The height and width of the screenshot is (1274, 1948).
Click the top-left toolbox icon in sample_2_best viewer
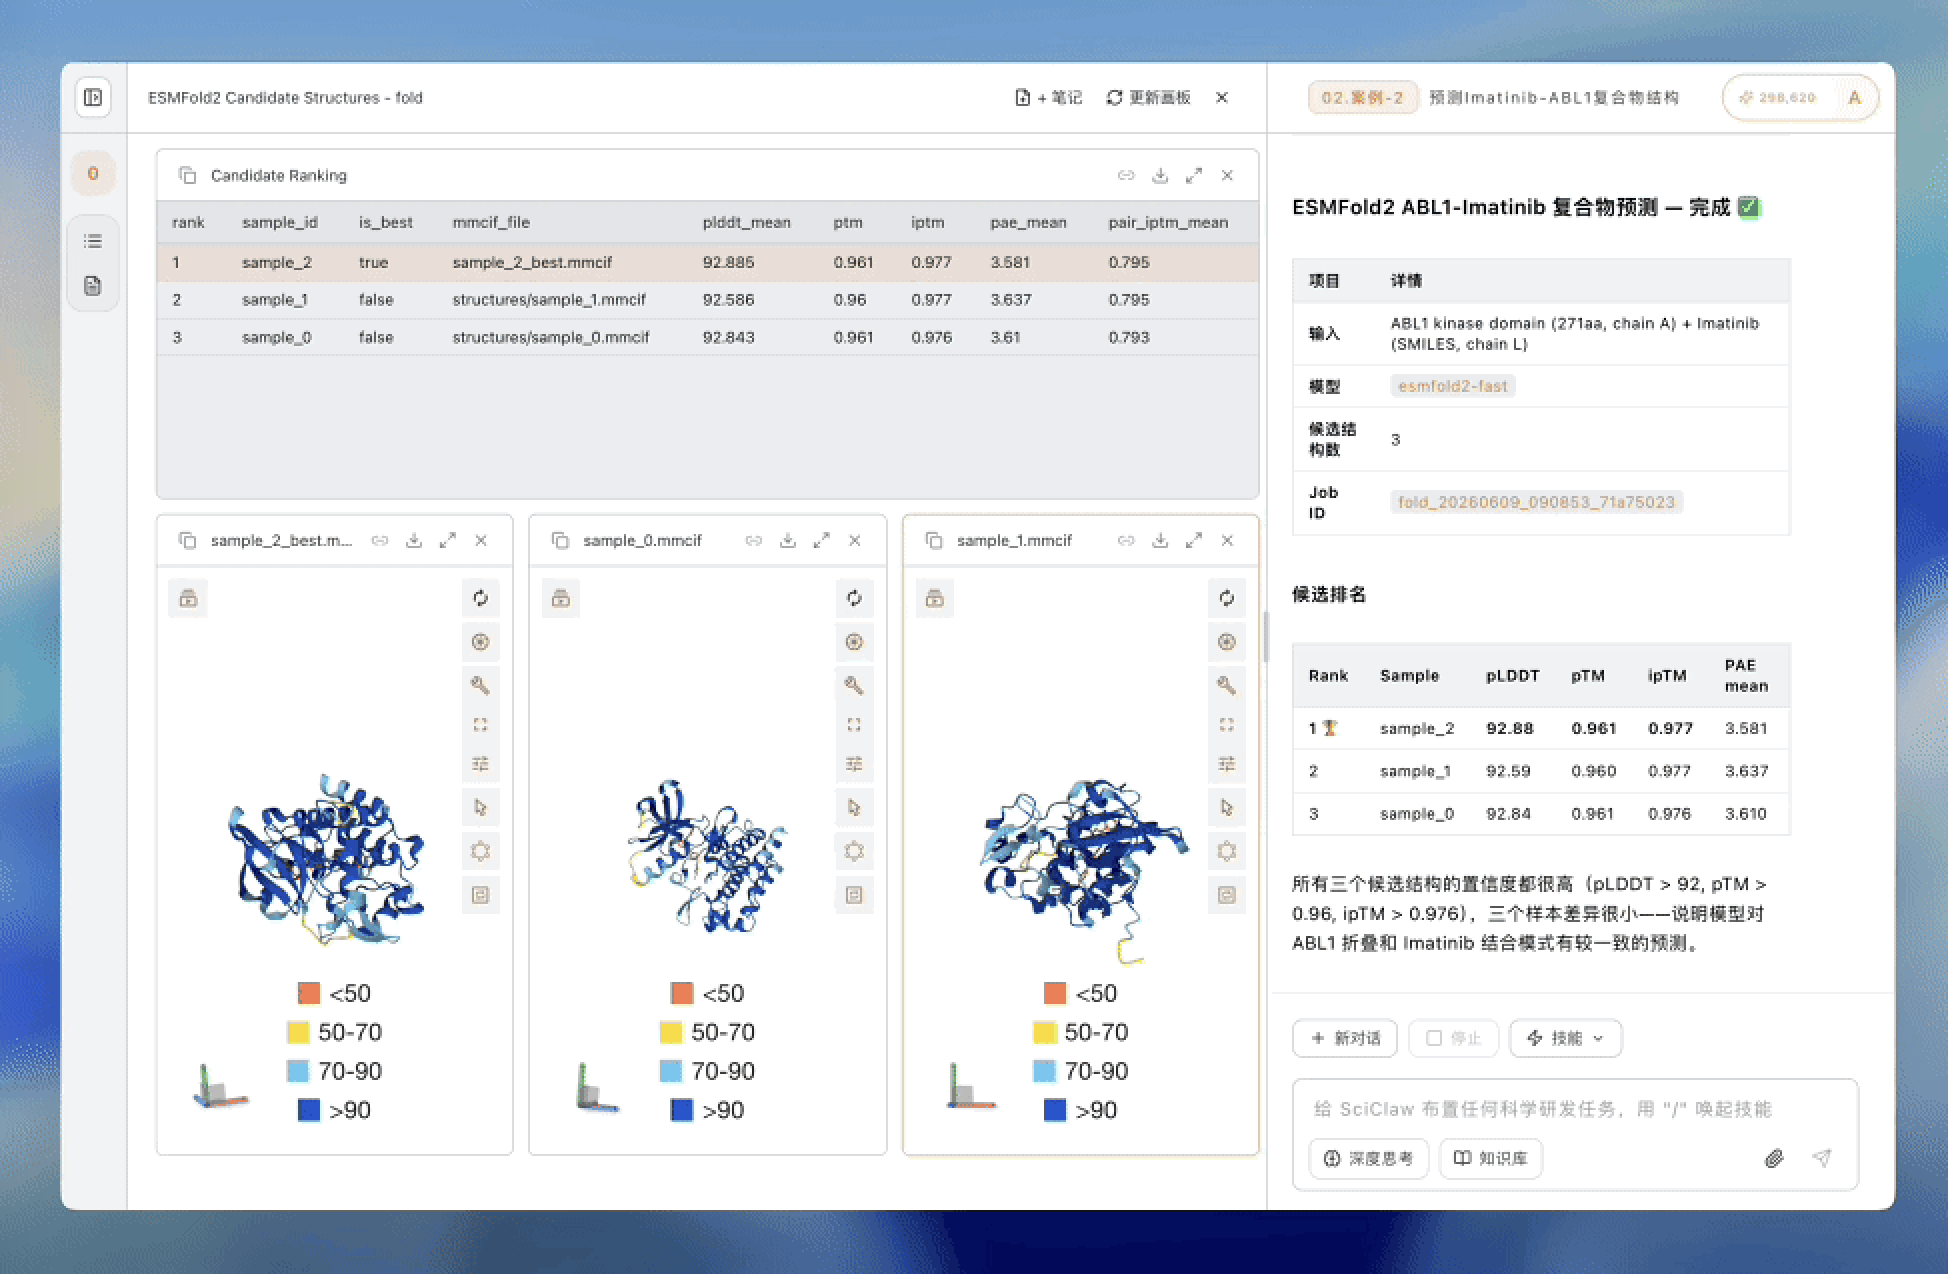[x=188, y=599]
